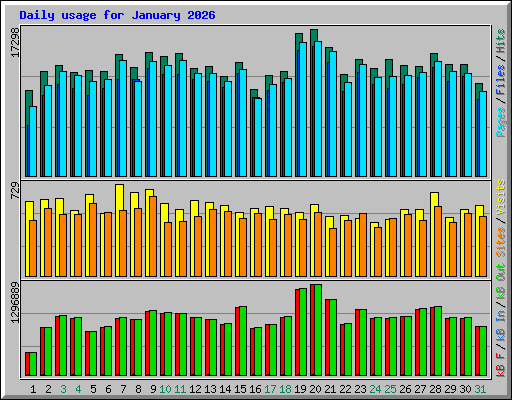
Task: Click day 6 on the x-axis
Action: [x=108, y=389]
